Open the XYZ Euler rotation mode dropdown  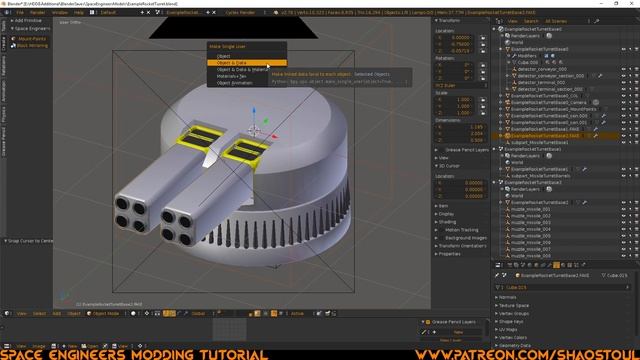point(461,86)
